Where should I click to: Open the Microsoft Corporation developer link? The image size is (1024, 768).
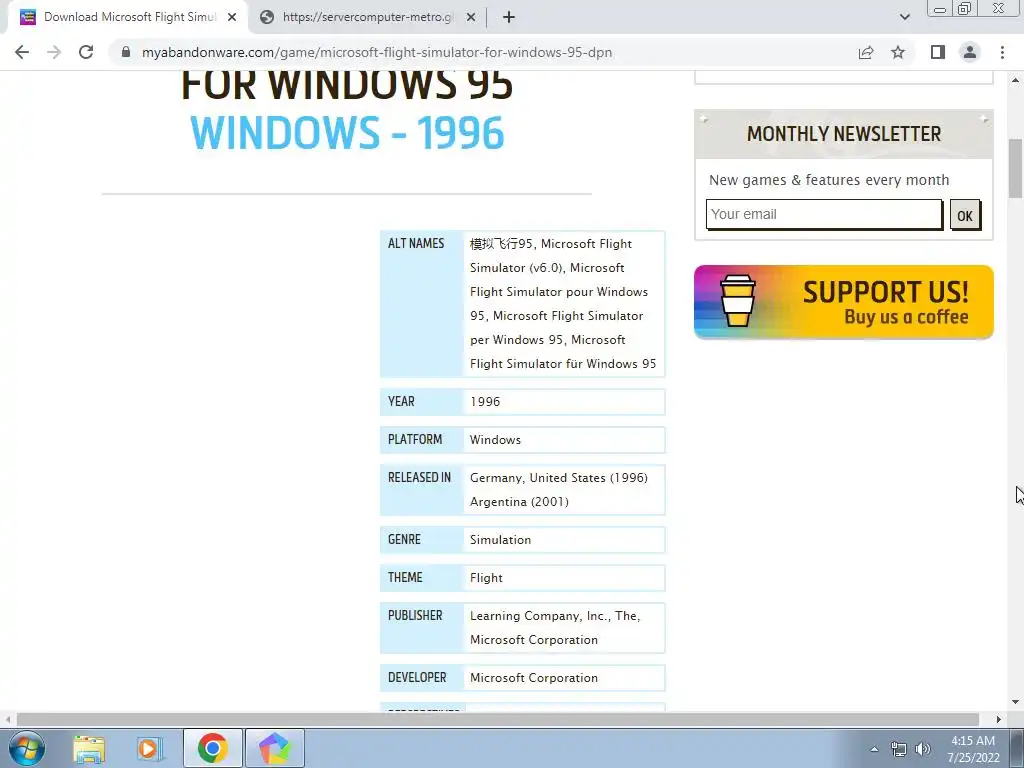coord(534,678)
